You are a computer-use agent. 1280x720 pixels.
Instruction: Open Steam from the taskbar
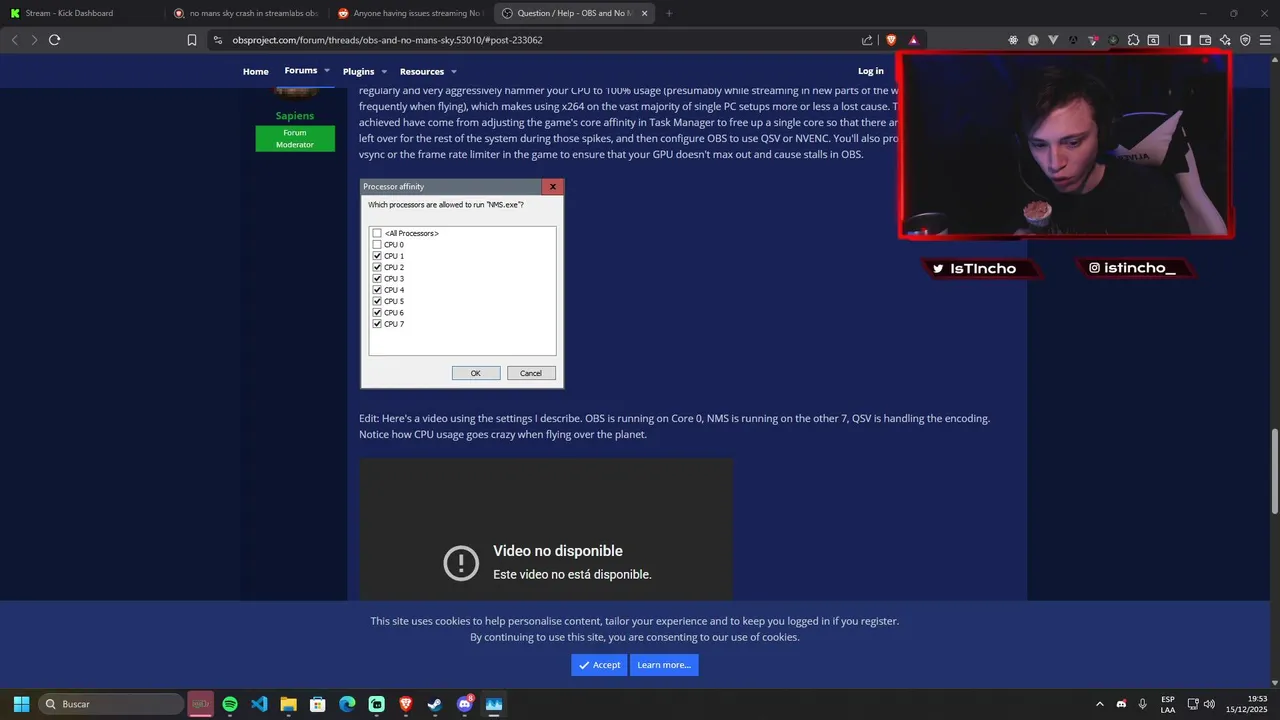[x=435, y=704]
